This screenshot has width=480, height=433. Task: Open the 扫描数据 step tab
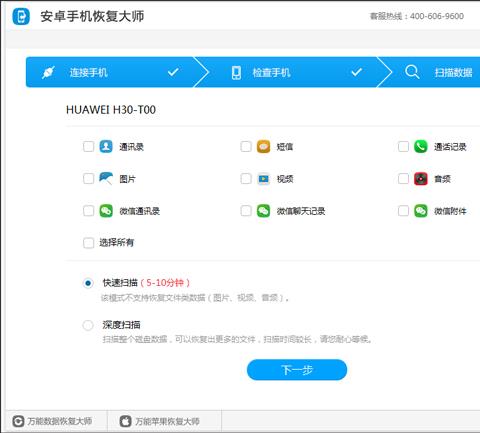point(430,72)
